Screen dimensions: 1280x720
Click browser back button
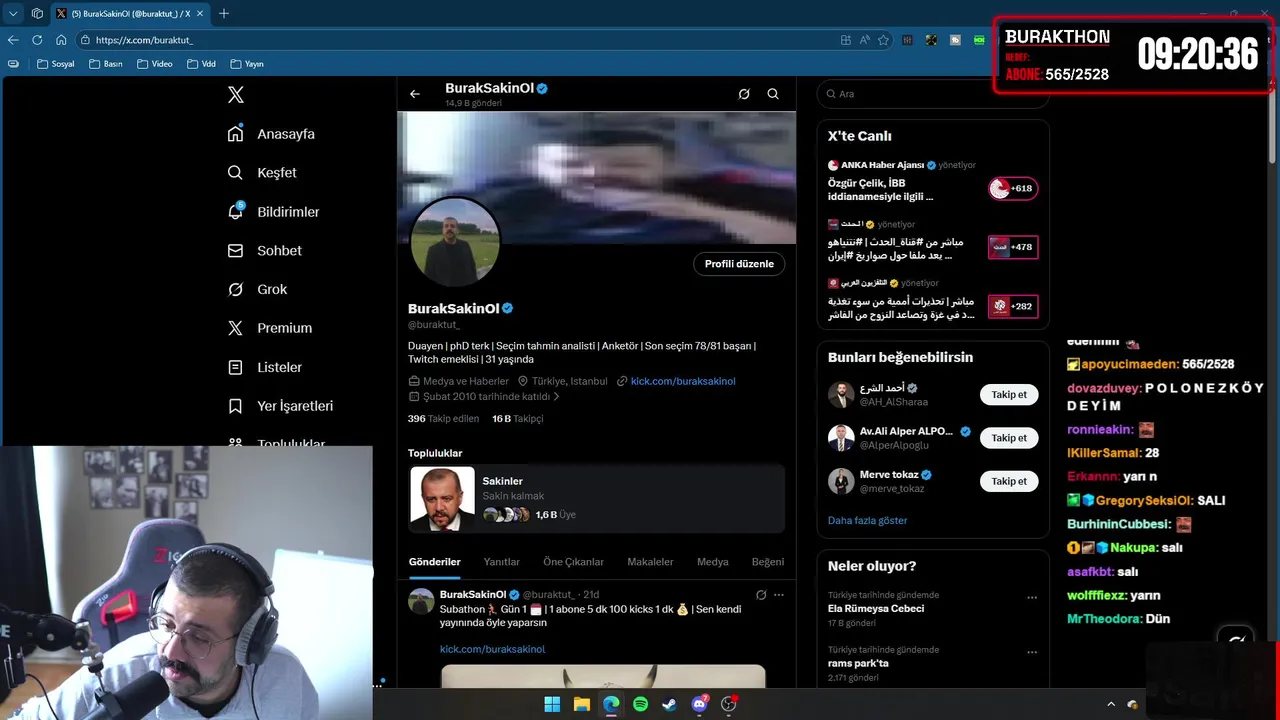(x=13, y=40)
